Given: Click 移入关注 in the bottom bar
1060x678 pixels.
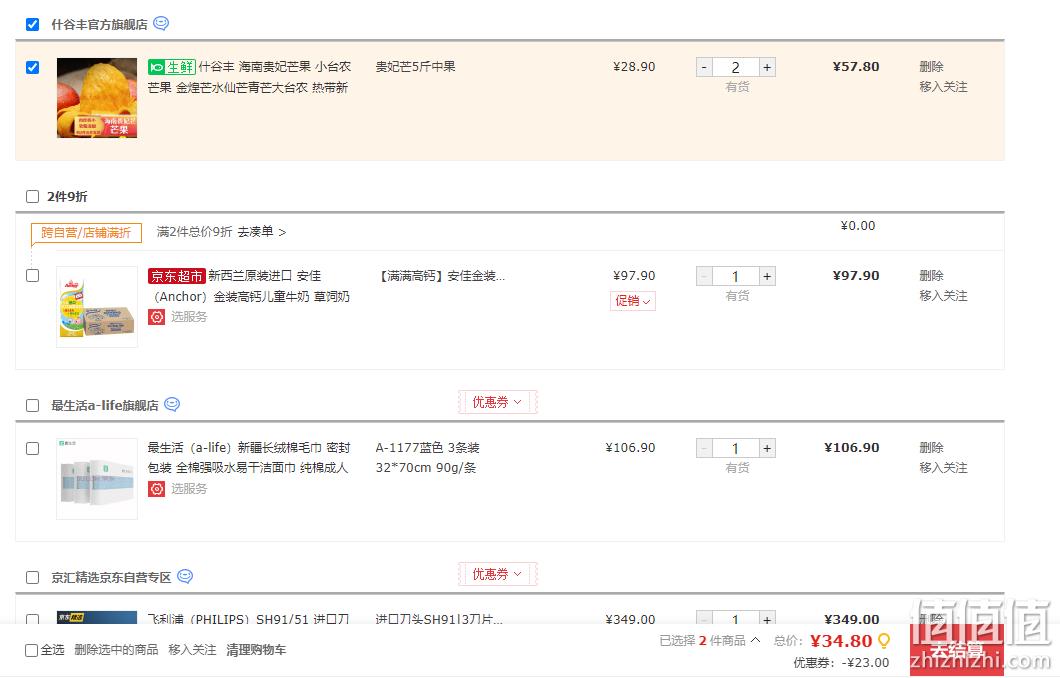Looking at the screenshot, I should (192, 650).
